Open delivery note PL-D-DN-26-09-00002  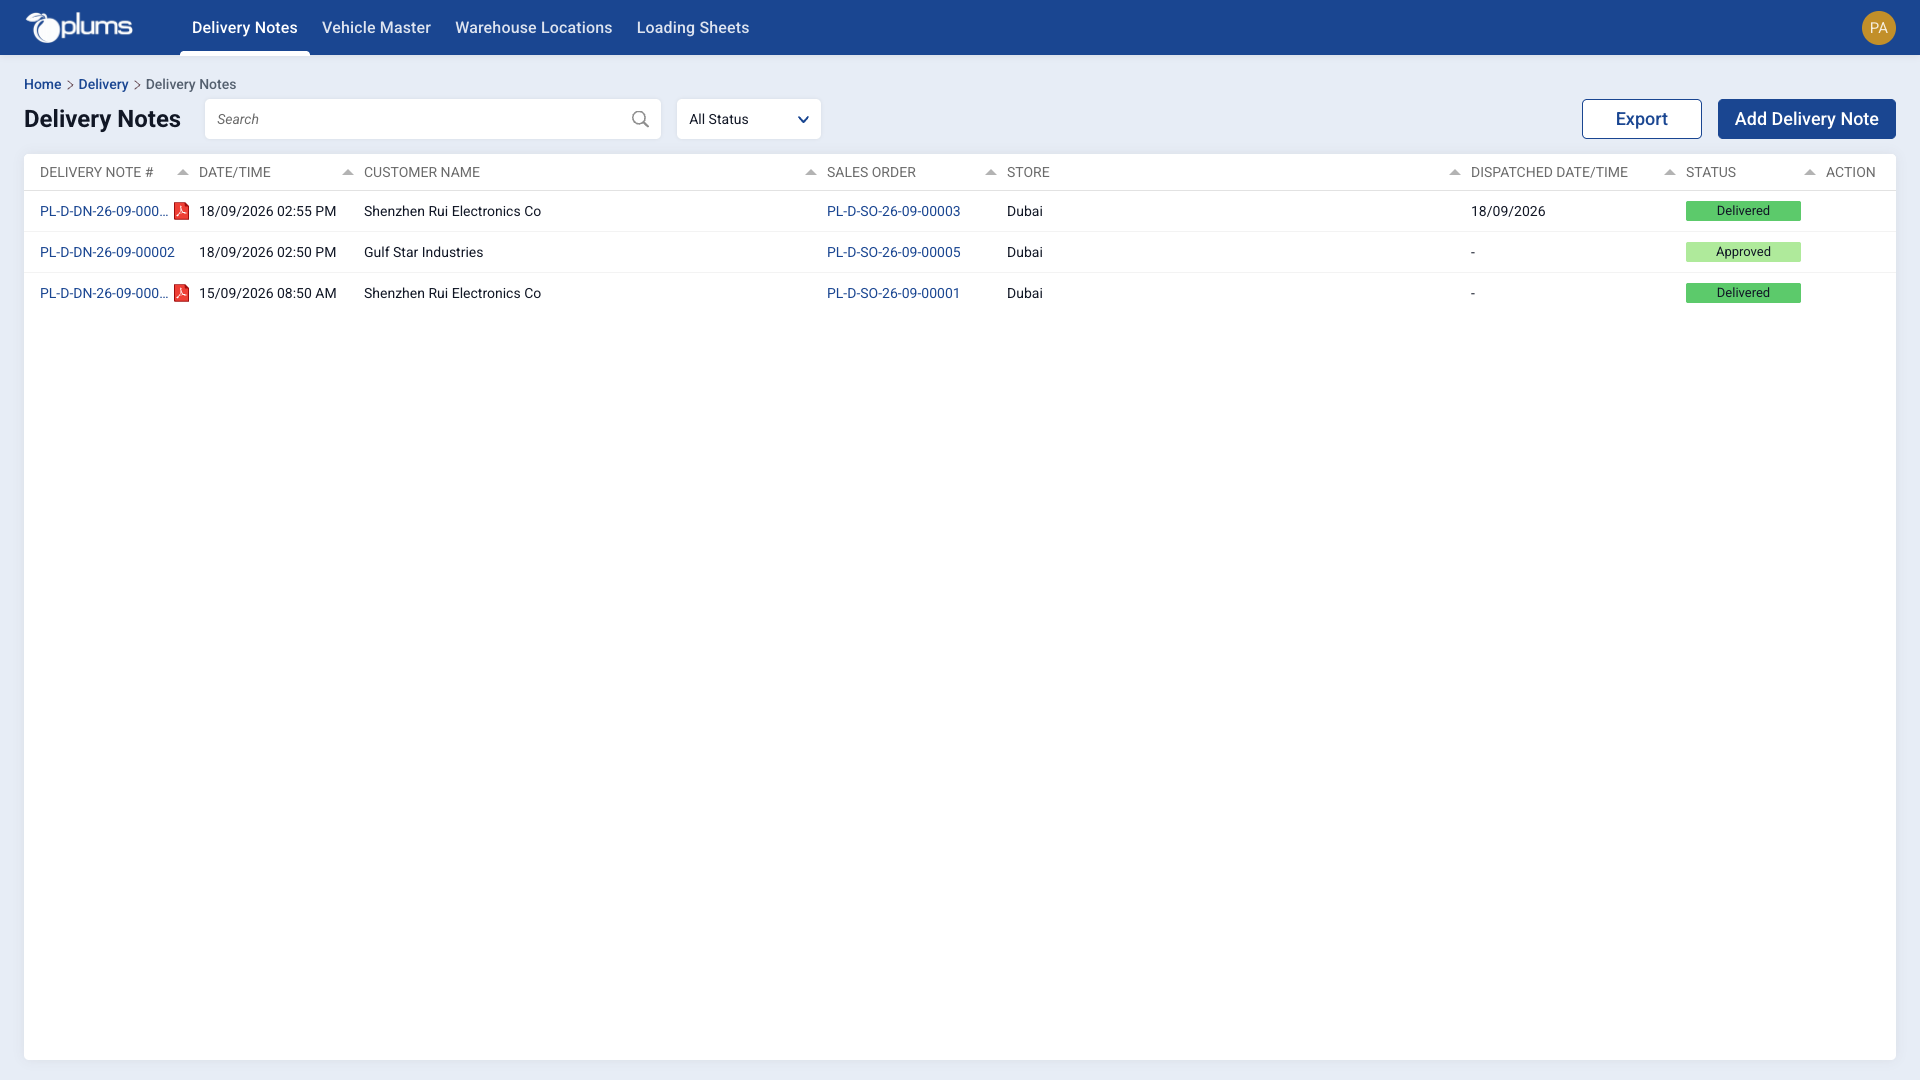(107, 252)
